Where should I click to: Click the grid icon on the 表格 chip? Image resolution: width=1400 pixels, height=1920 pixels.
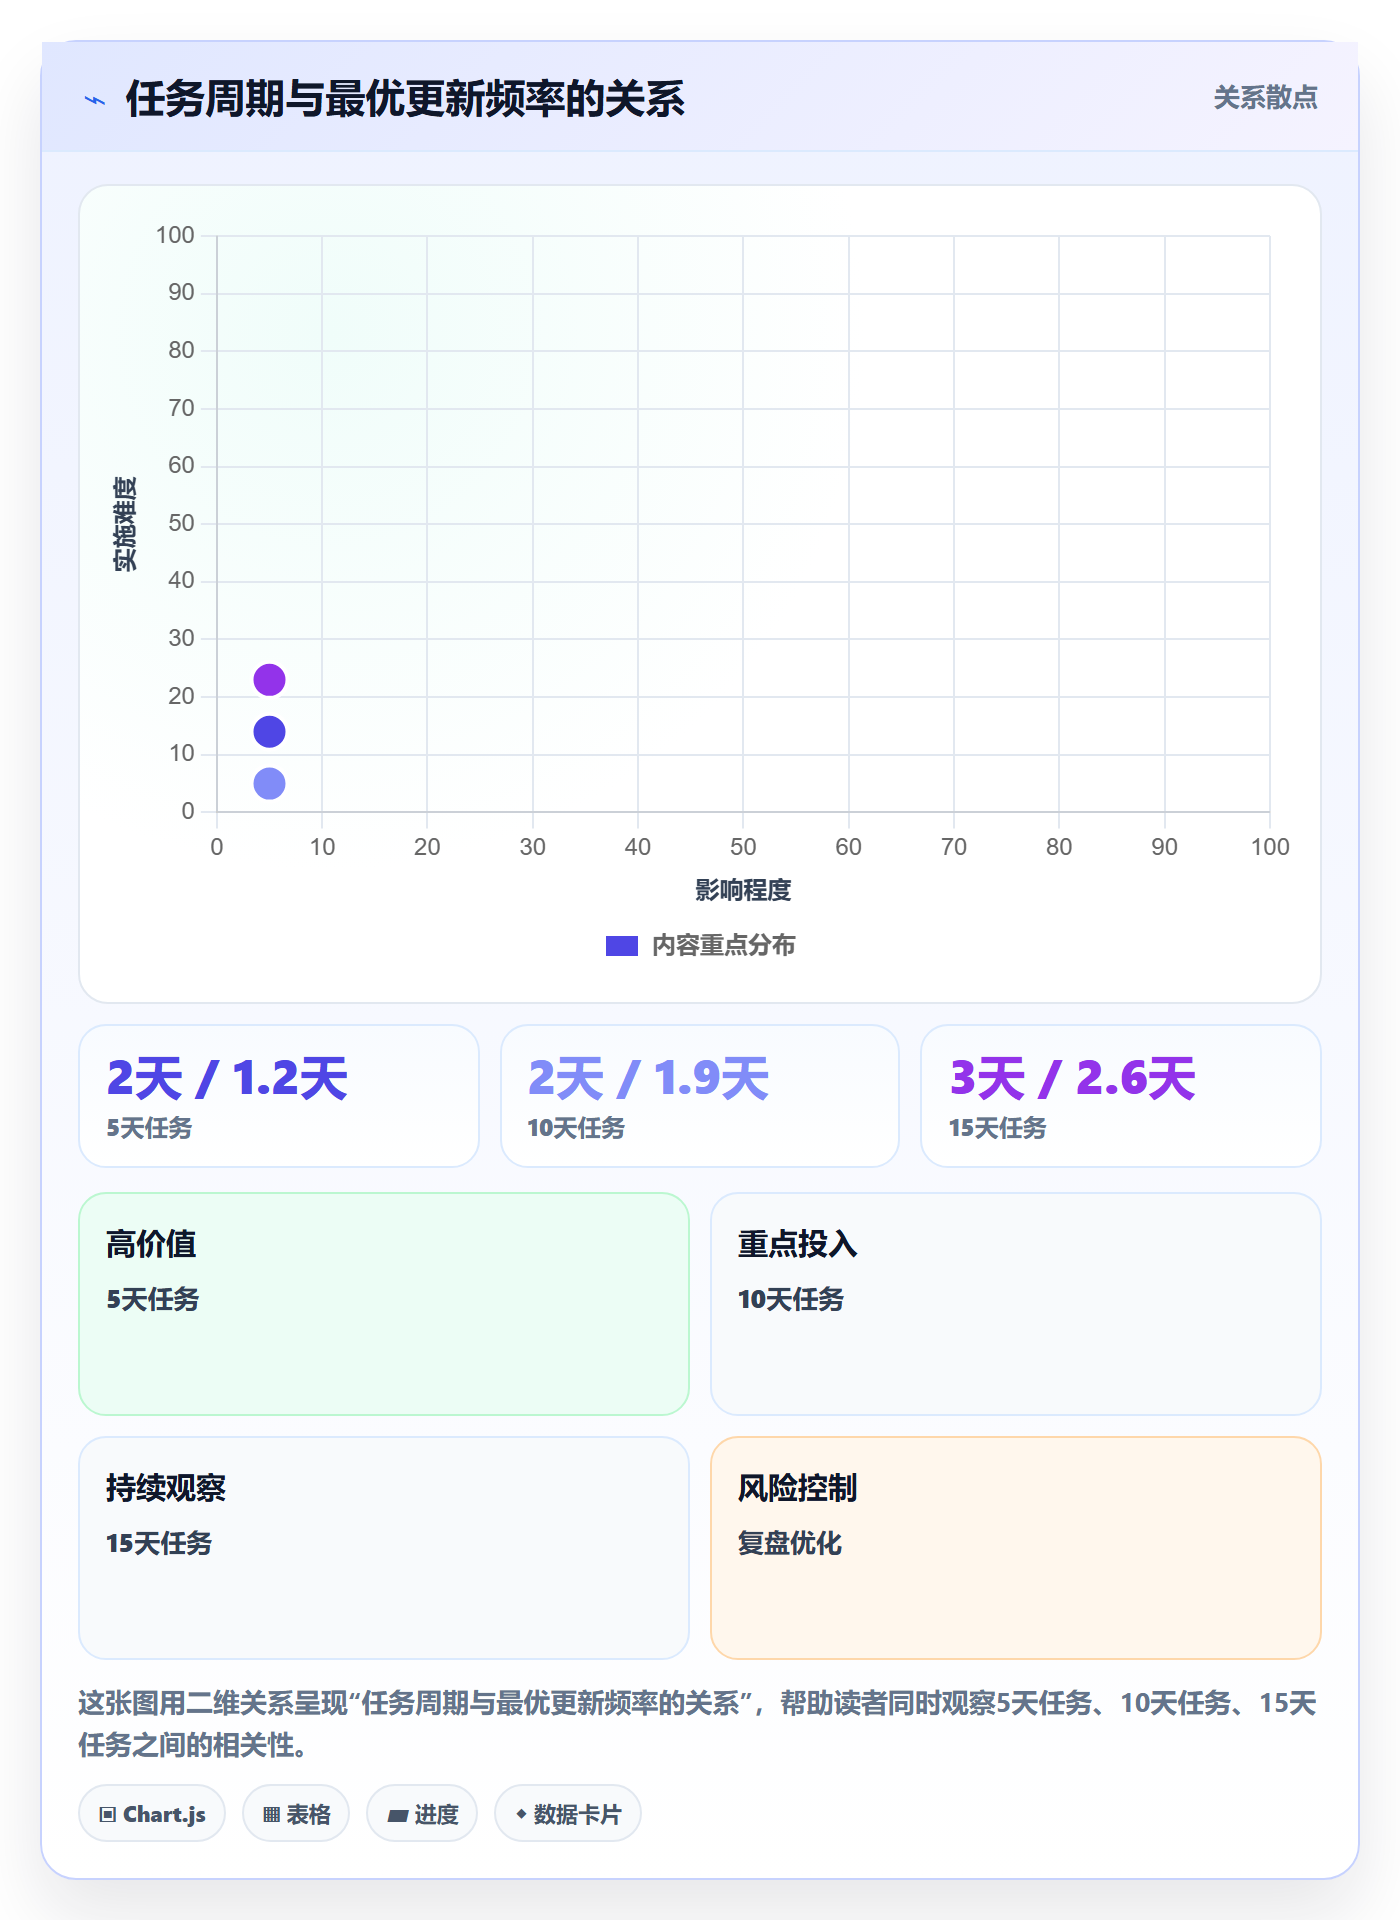pos(271,1815)
